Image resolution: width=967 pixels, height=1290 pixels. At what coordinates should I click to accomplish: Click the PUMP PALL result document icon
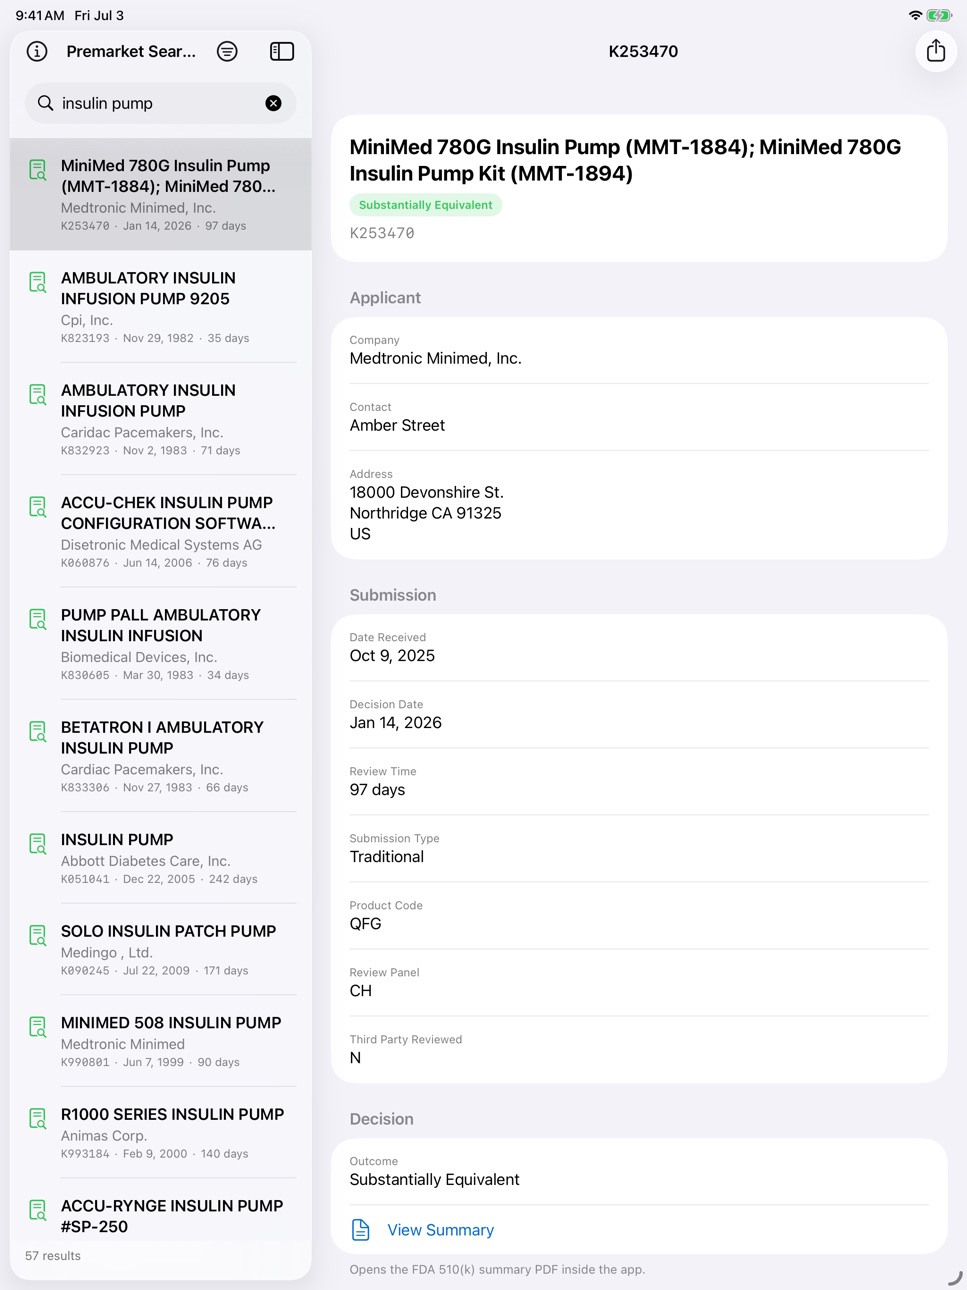pos(38,619)
